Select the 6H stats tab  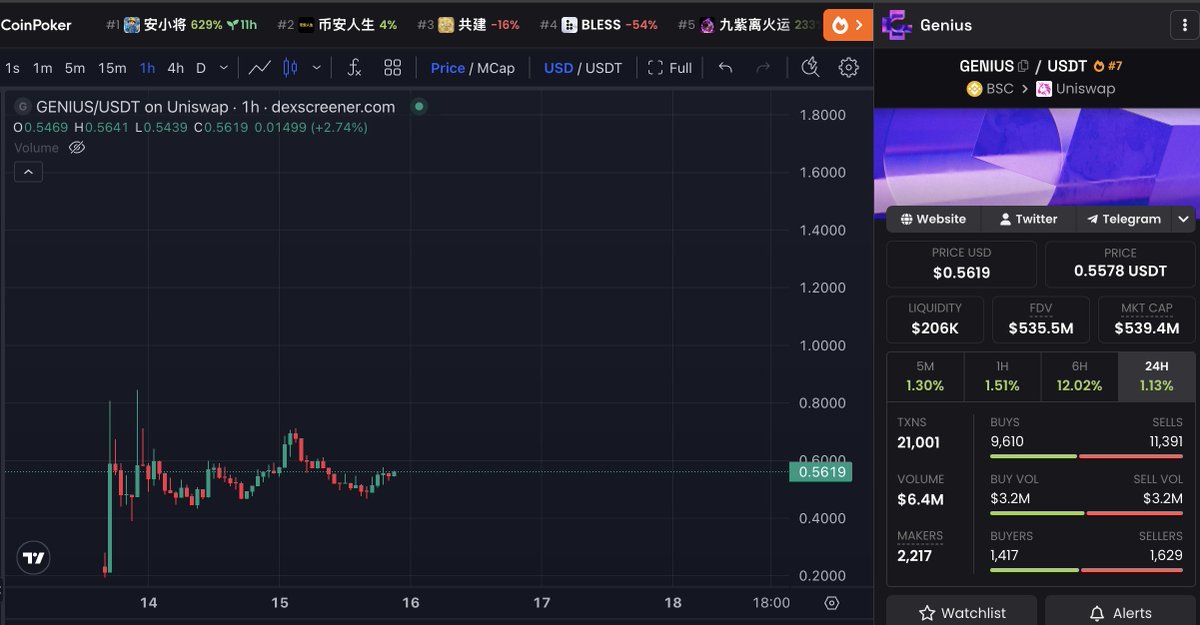[x=1079, y=376]
